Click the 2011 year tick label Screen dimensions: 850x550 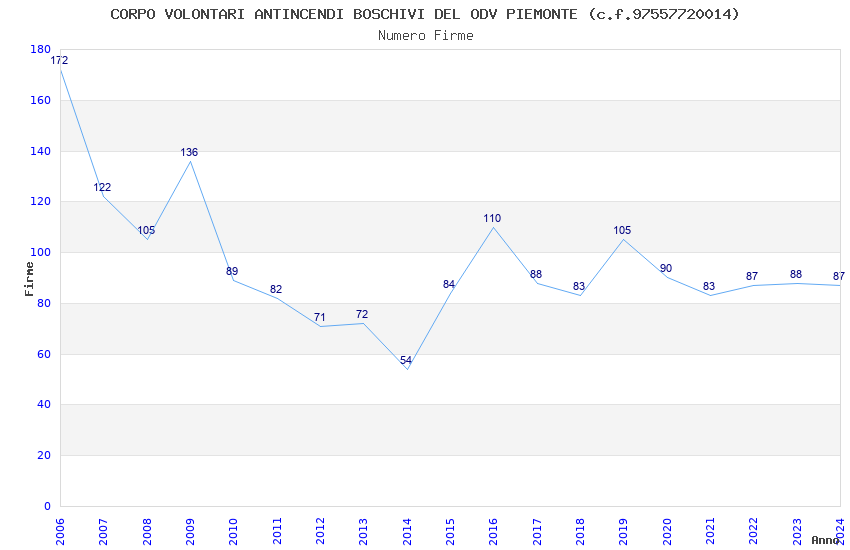tap(276, 532)
